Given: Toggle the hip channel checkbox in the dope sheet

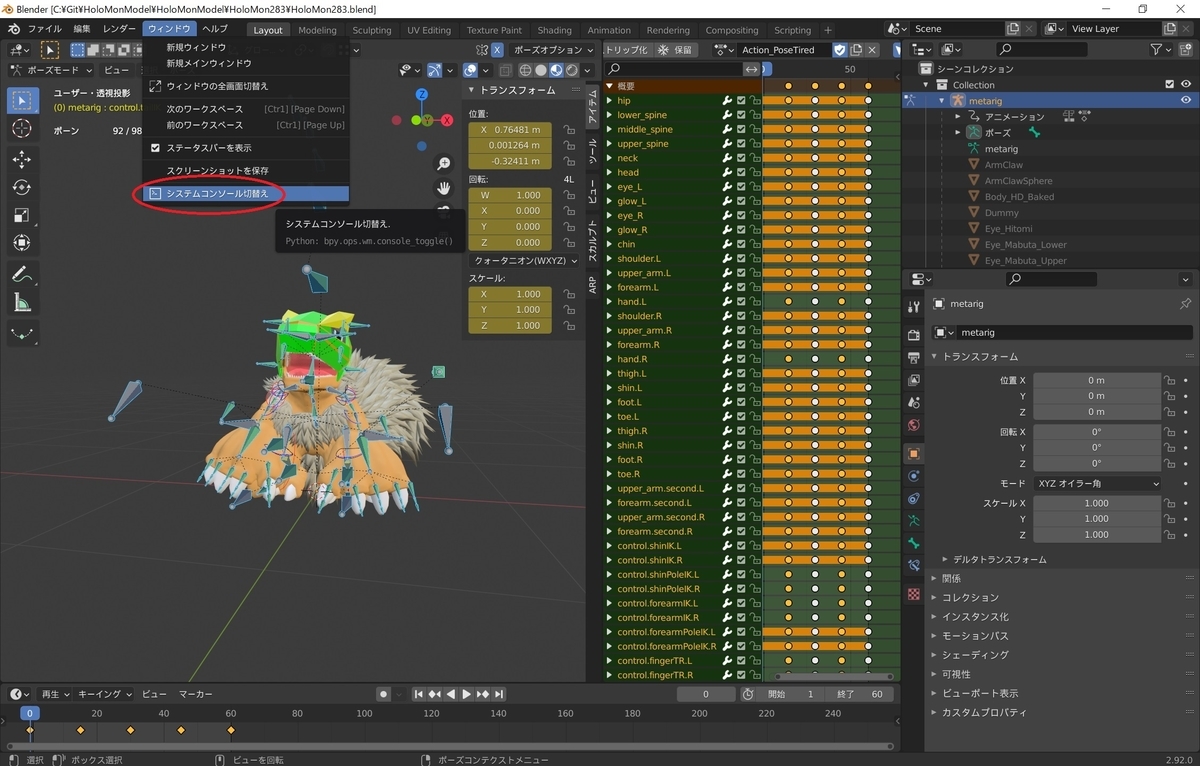Looking at the screenshot, I should click(741, 100).
